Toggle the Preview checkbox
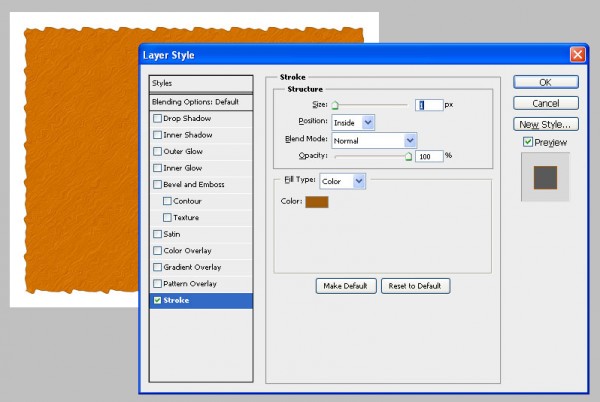Image resolution: width=600 pixels, height=402 pixels. (528, 142)
